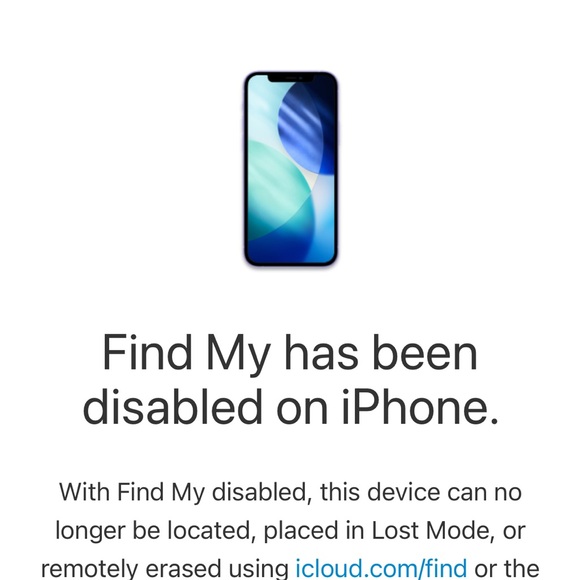The width and height of the screenshot is (580, 580).
Task: Click the word "disabled" in the heading
Action: (x=173, y=407)
